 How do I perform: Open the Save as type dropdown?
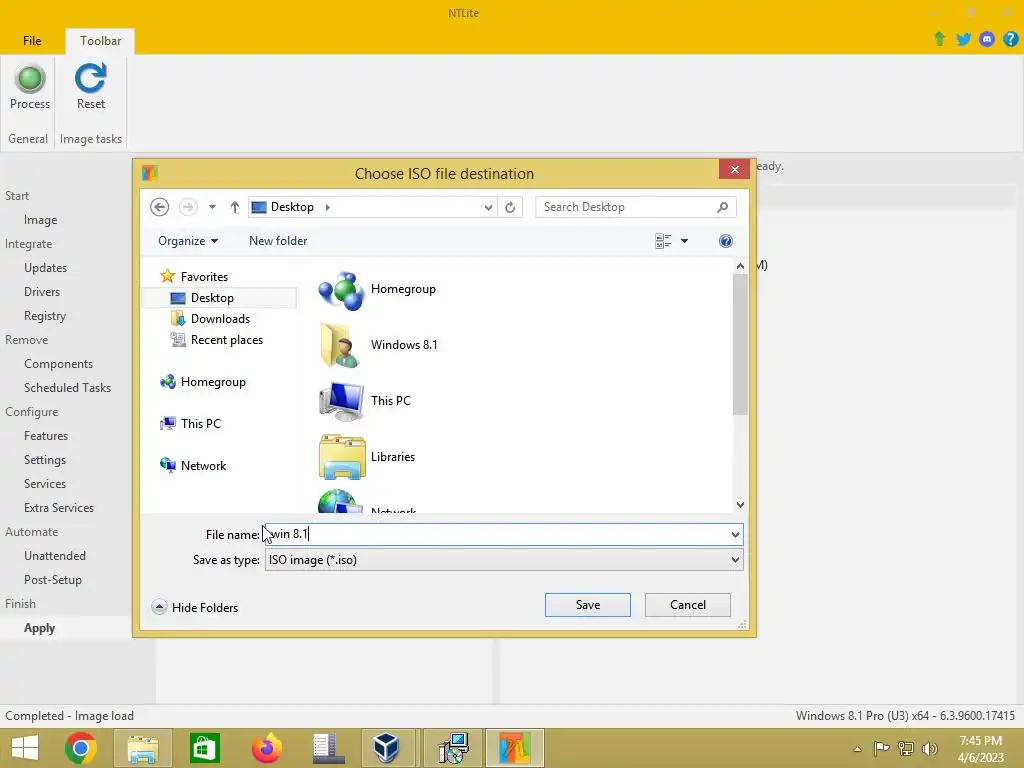point(735,560)
